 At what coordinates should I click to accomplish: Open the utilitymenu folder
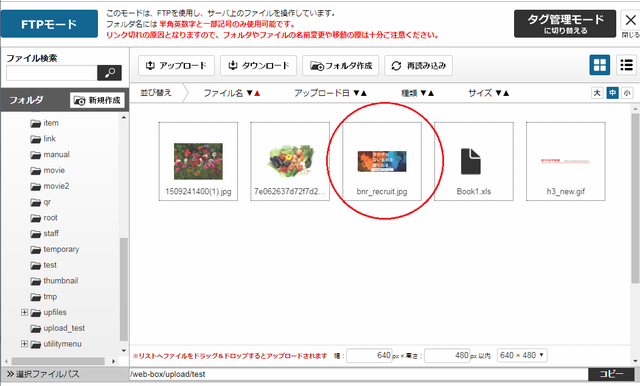pyautogui.click(x=56, y=344)
